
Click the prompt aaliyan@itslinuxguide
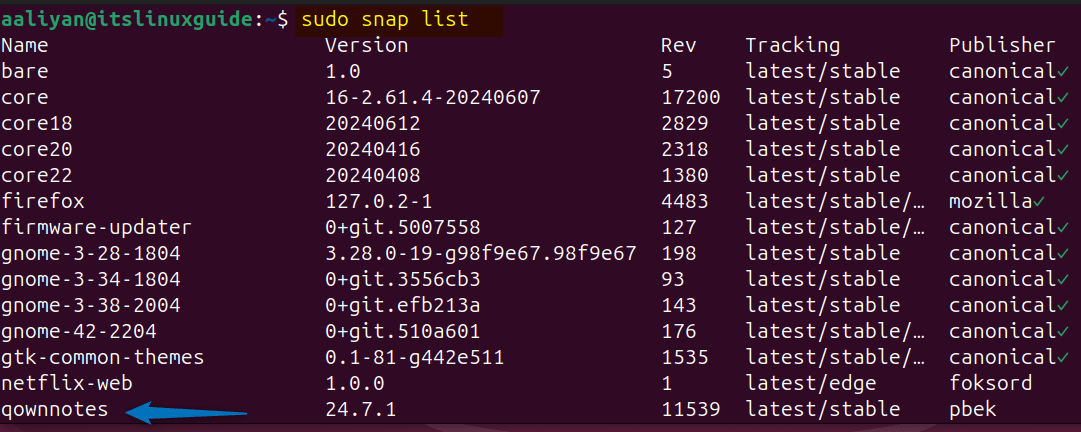click(126, 20)
